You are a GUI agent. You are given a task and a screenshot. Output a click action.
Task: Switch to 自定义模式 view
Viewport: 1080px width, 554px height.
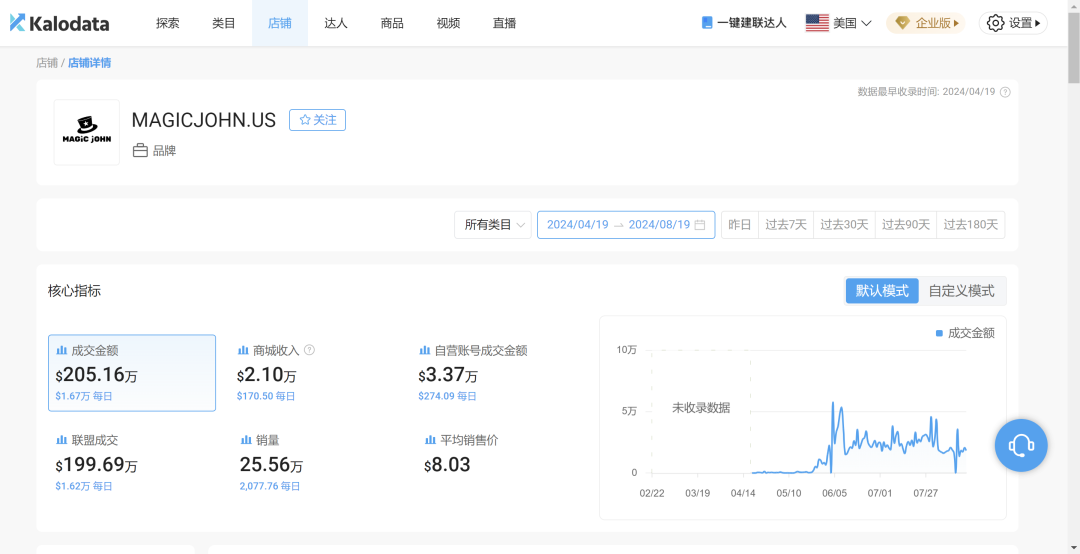(962, 291)
